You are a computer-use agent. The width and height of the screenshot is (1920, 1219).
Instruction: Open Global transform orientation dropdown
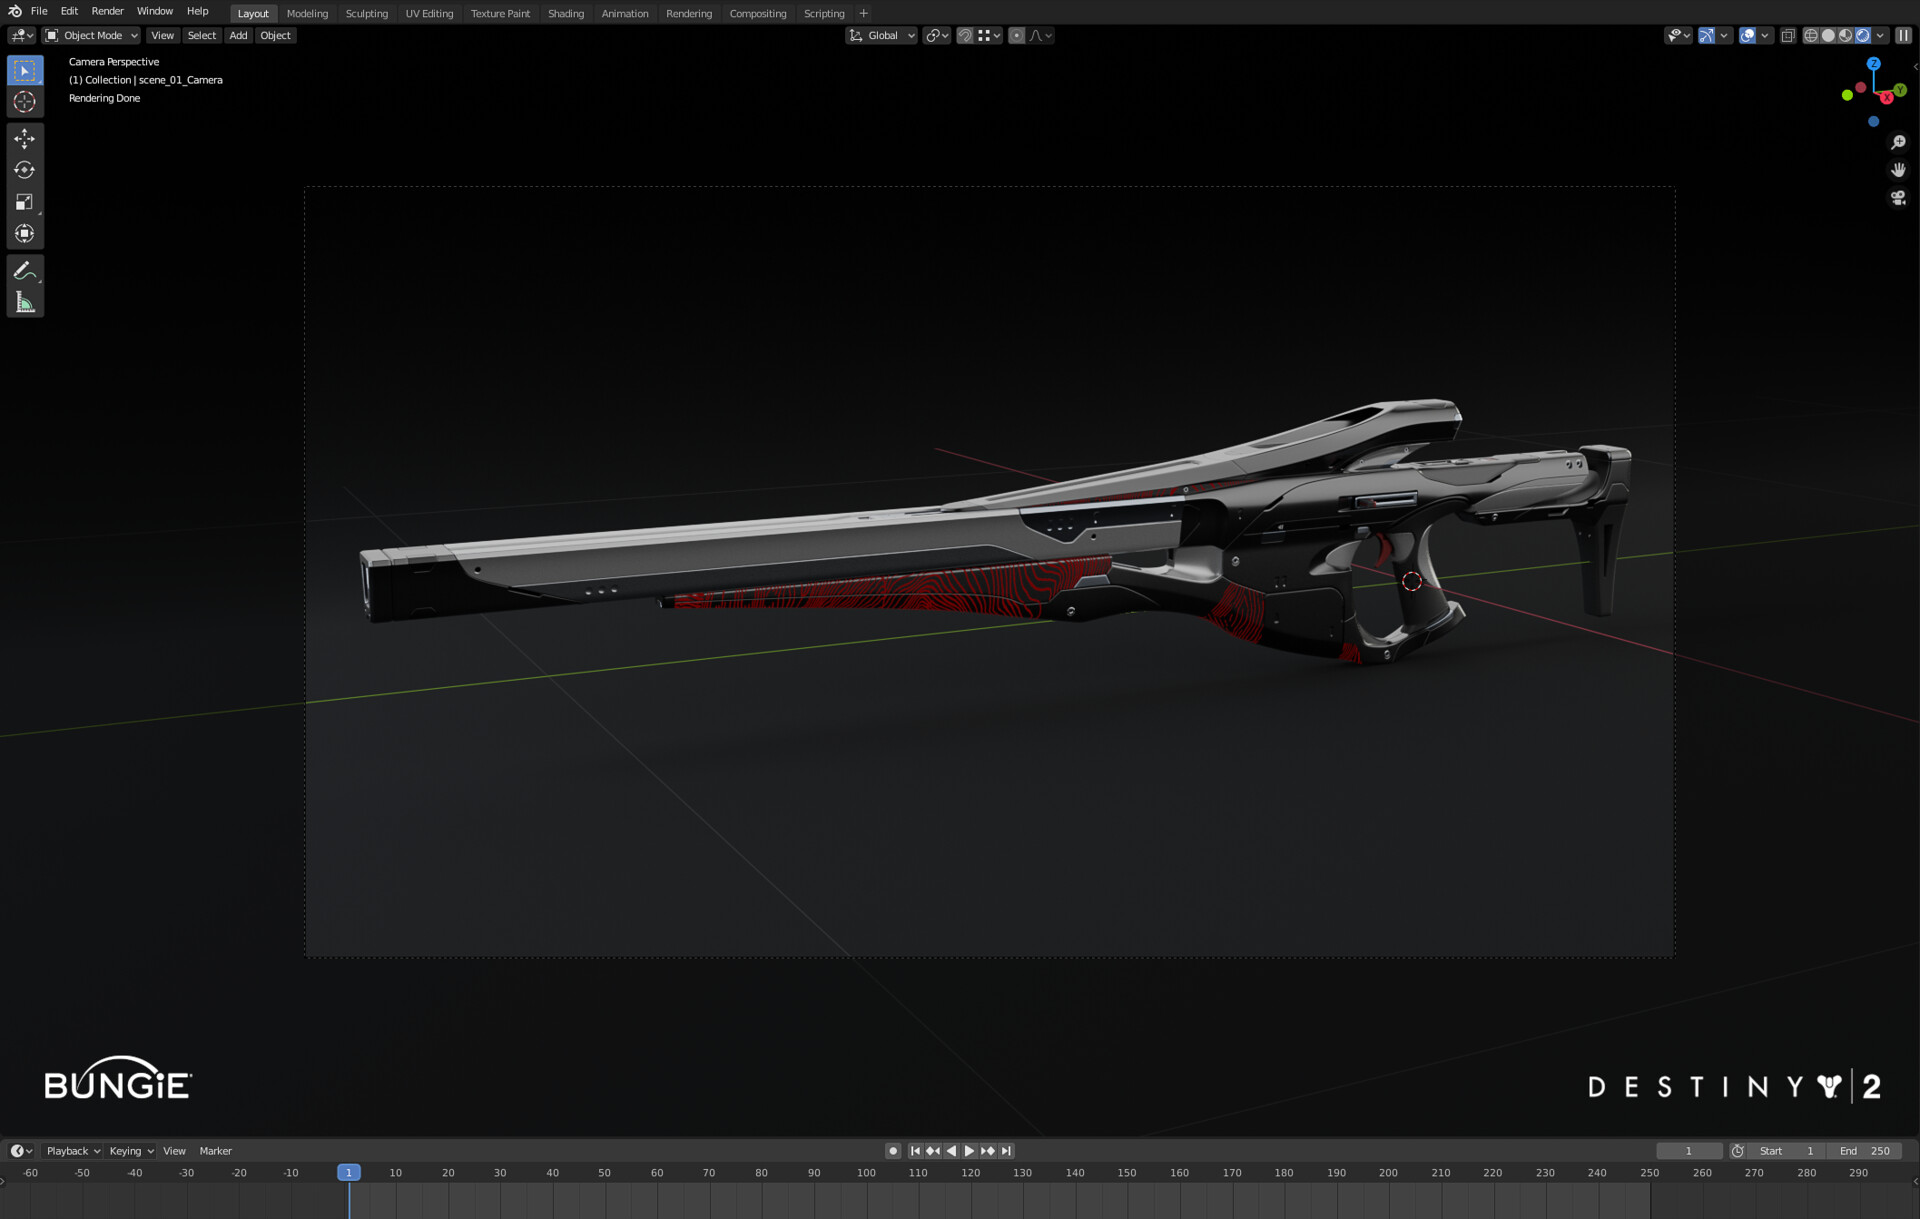coord(882,36)
